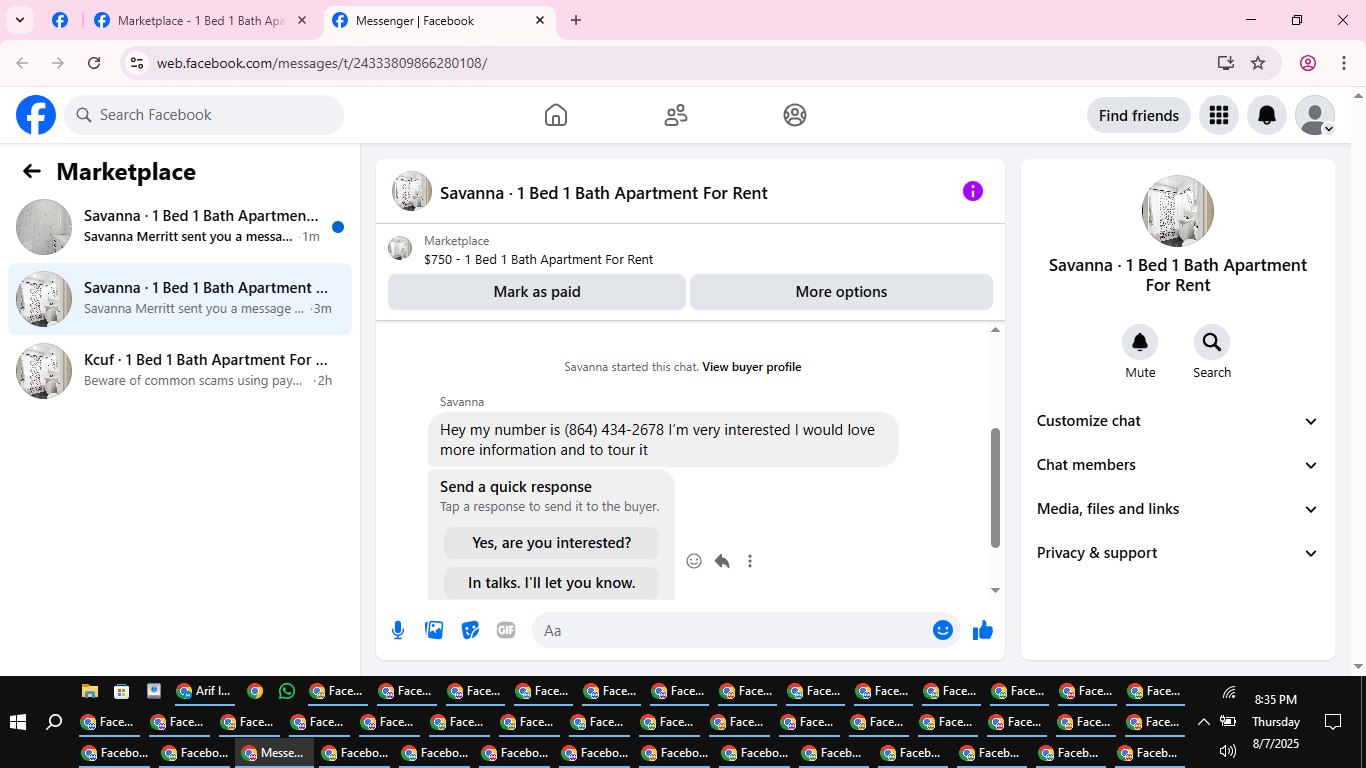Open the Friends icon in top navigation
Image resolution: width=1366 pixels, height=768 pixels.
point(676,115)
